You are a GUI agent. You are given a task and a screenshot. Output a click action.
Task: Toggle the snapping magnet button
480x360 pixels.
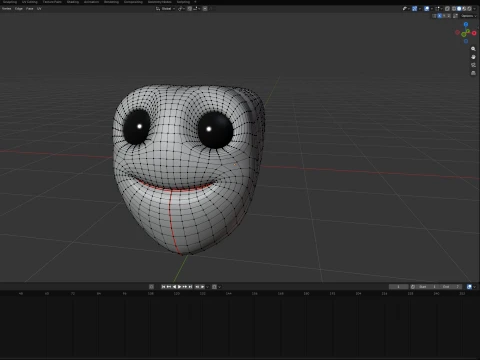click(x=189, y=9)
